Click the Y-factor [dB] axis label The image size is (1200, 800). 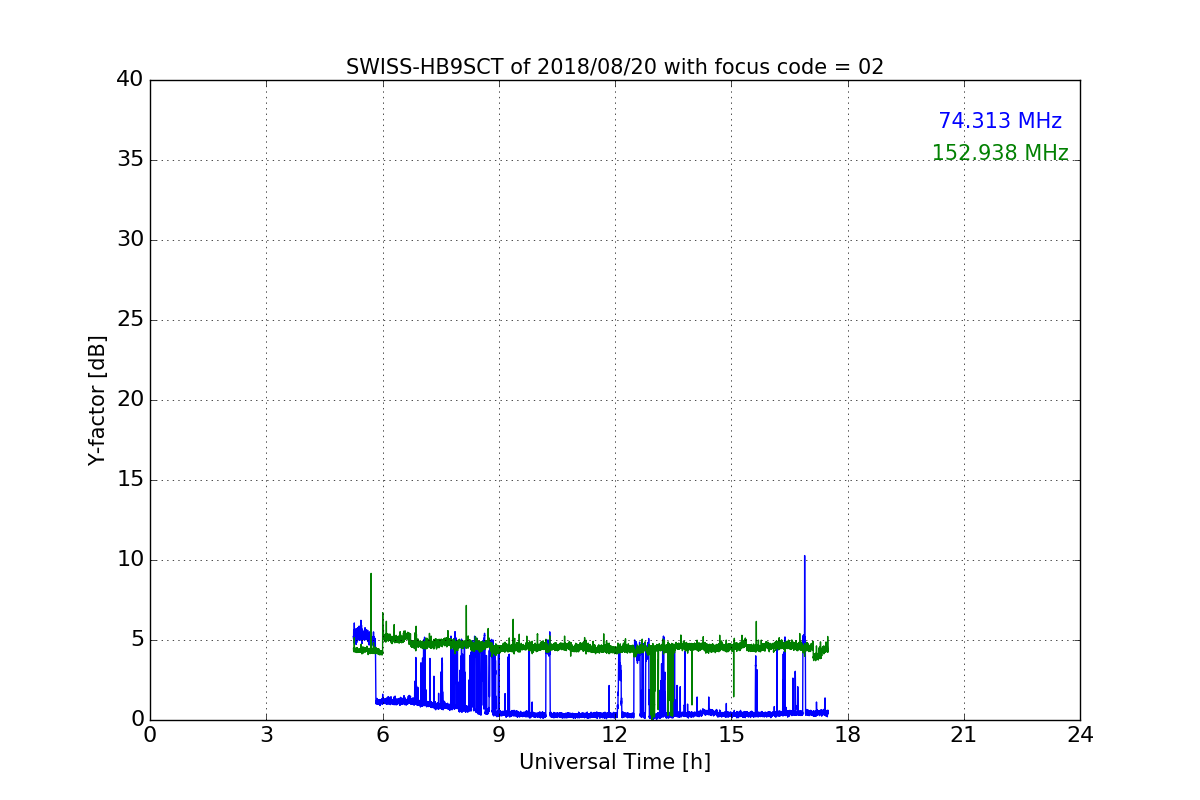(x=97, y=400)
